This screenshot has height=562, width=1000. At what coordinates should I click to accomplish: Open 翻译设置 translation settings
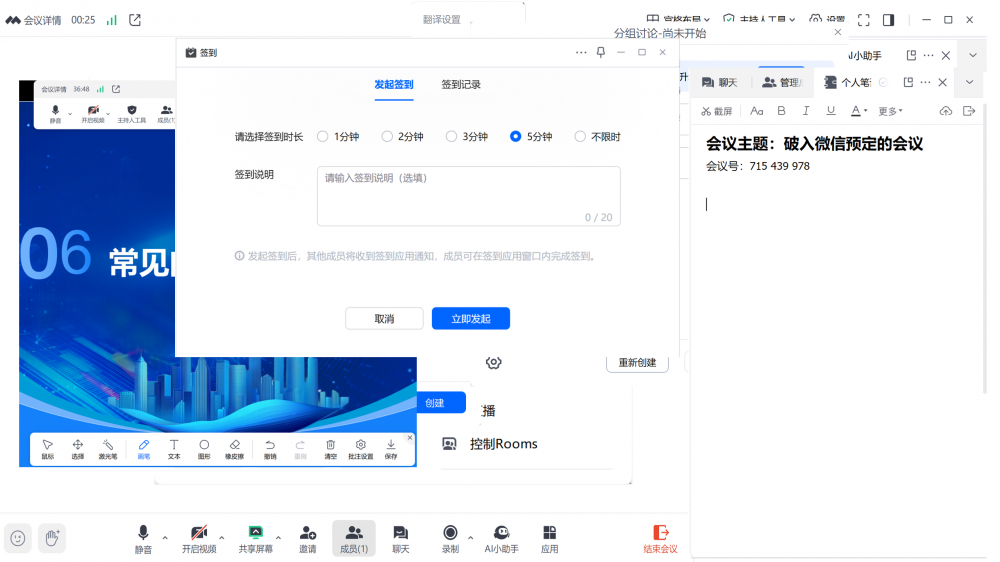point(441,20)
